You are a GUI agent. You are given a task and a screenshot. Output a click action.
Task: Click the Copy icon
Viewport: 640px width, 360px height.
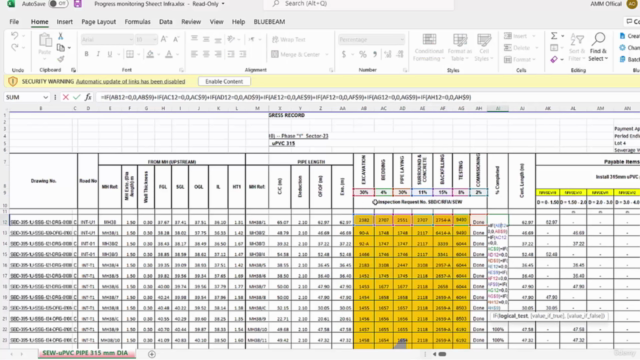click(x=61, y=48)
